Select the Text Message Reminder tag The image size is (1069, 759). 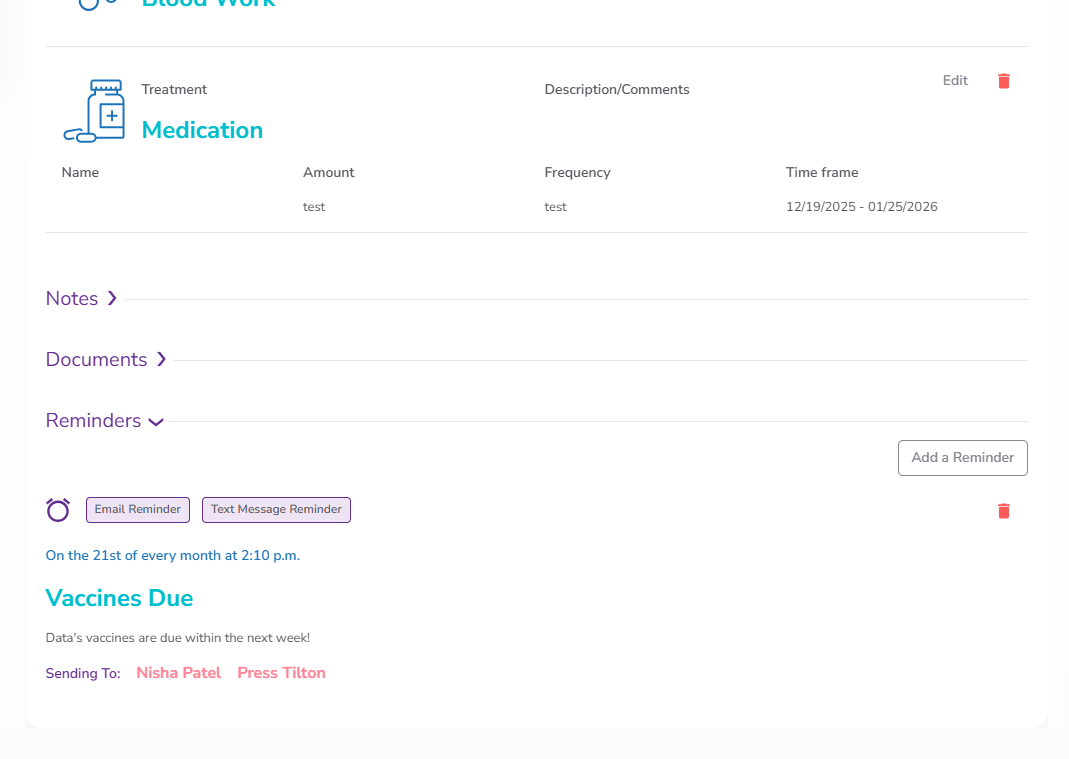pyautogui.click(x=276, y=510)
